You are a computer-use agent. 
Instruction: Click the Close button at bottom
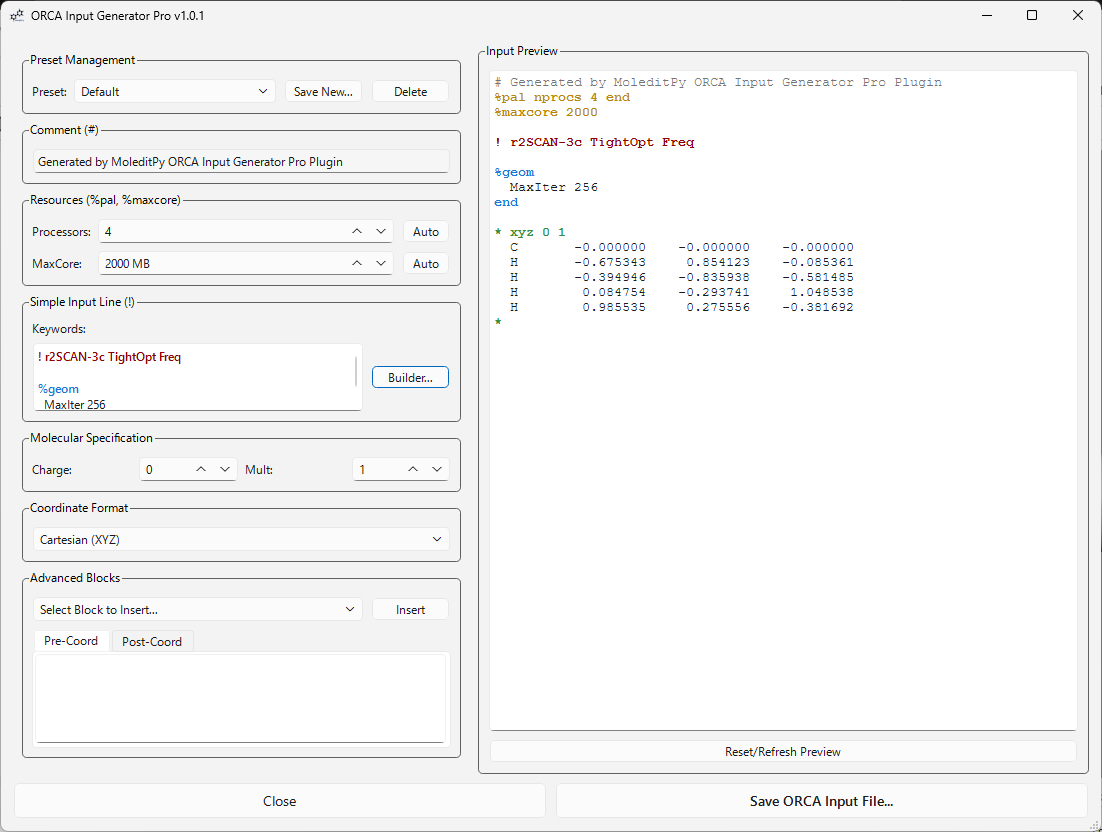click(280, 801)
